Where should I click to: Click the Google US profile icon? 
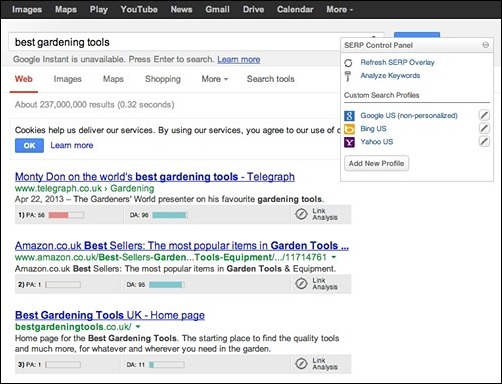pyautogui.click(x=349, y=116)
